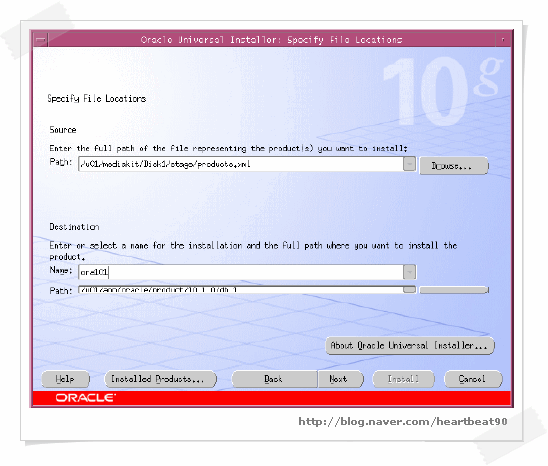This screenshot has width=548, height=466.
Task: Proceed with the Next button
Action: (340, 379)
